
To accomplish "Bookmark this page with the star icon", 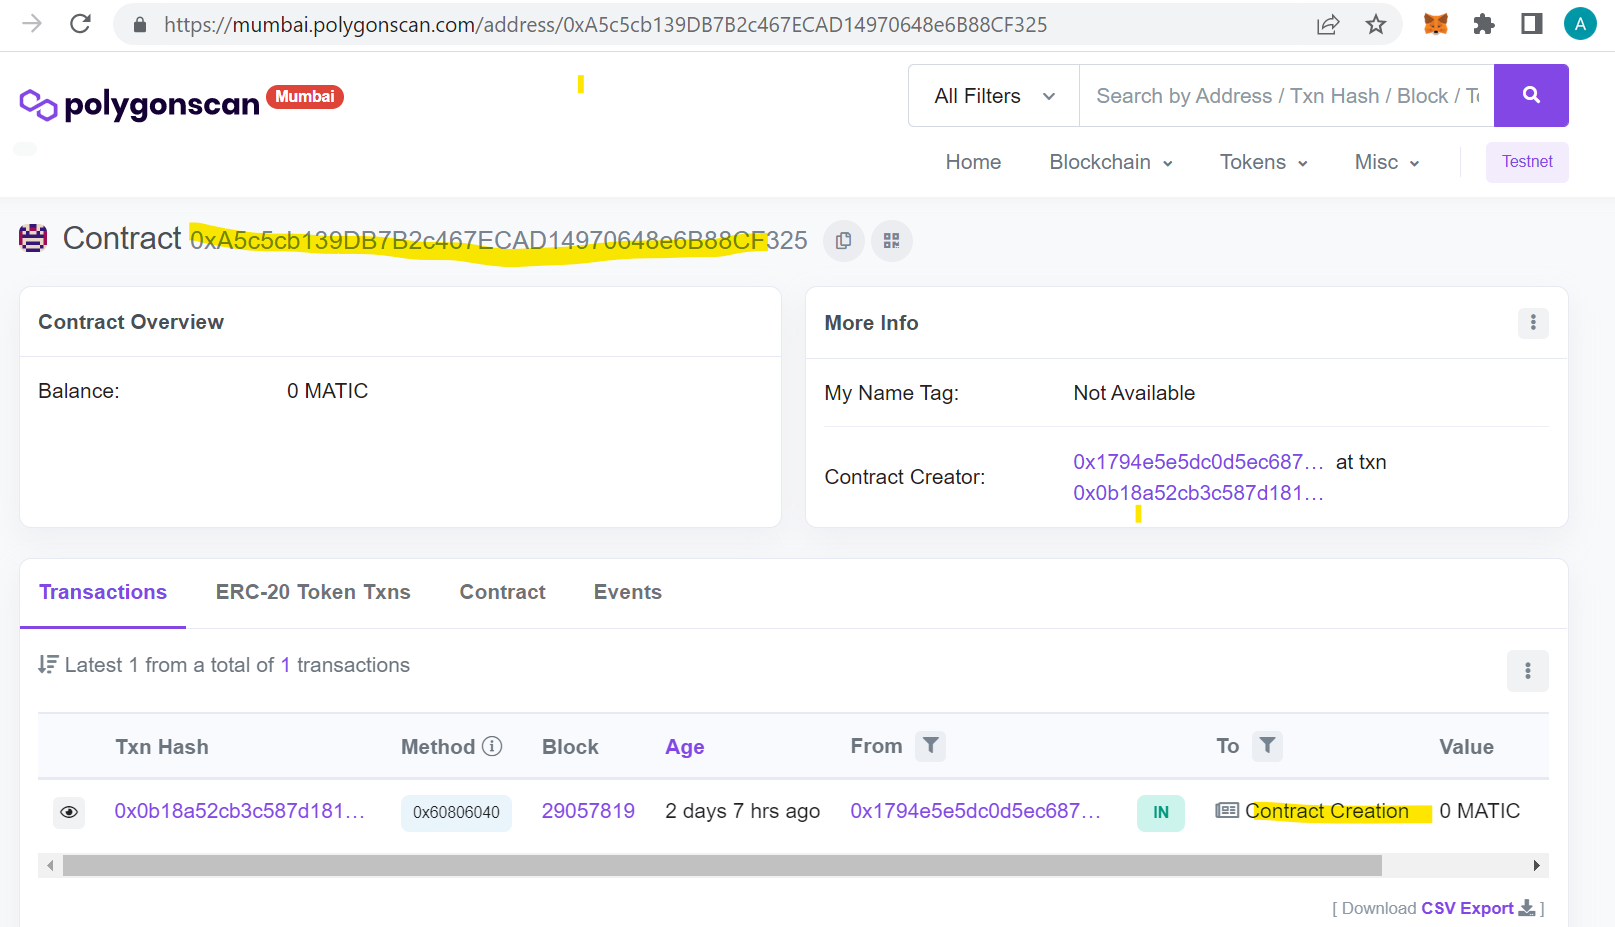I will pyautogui.click(x=1376, y=24).
